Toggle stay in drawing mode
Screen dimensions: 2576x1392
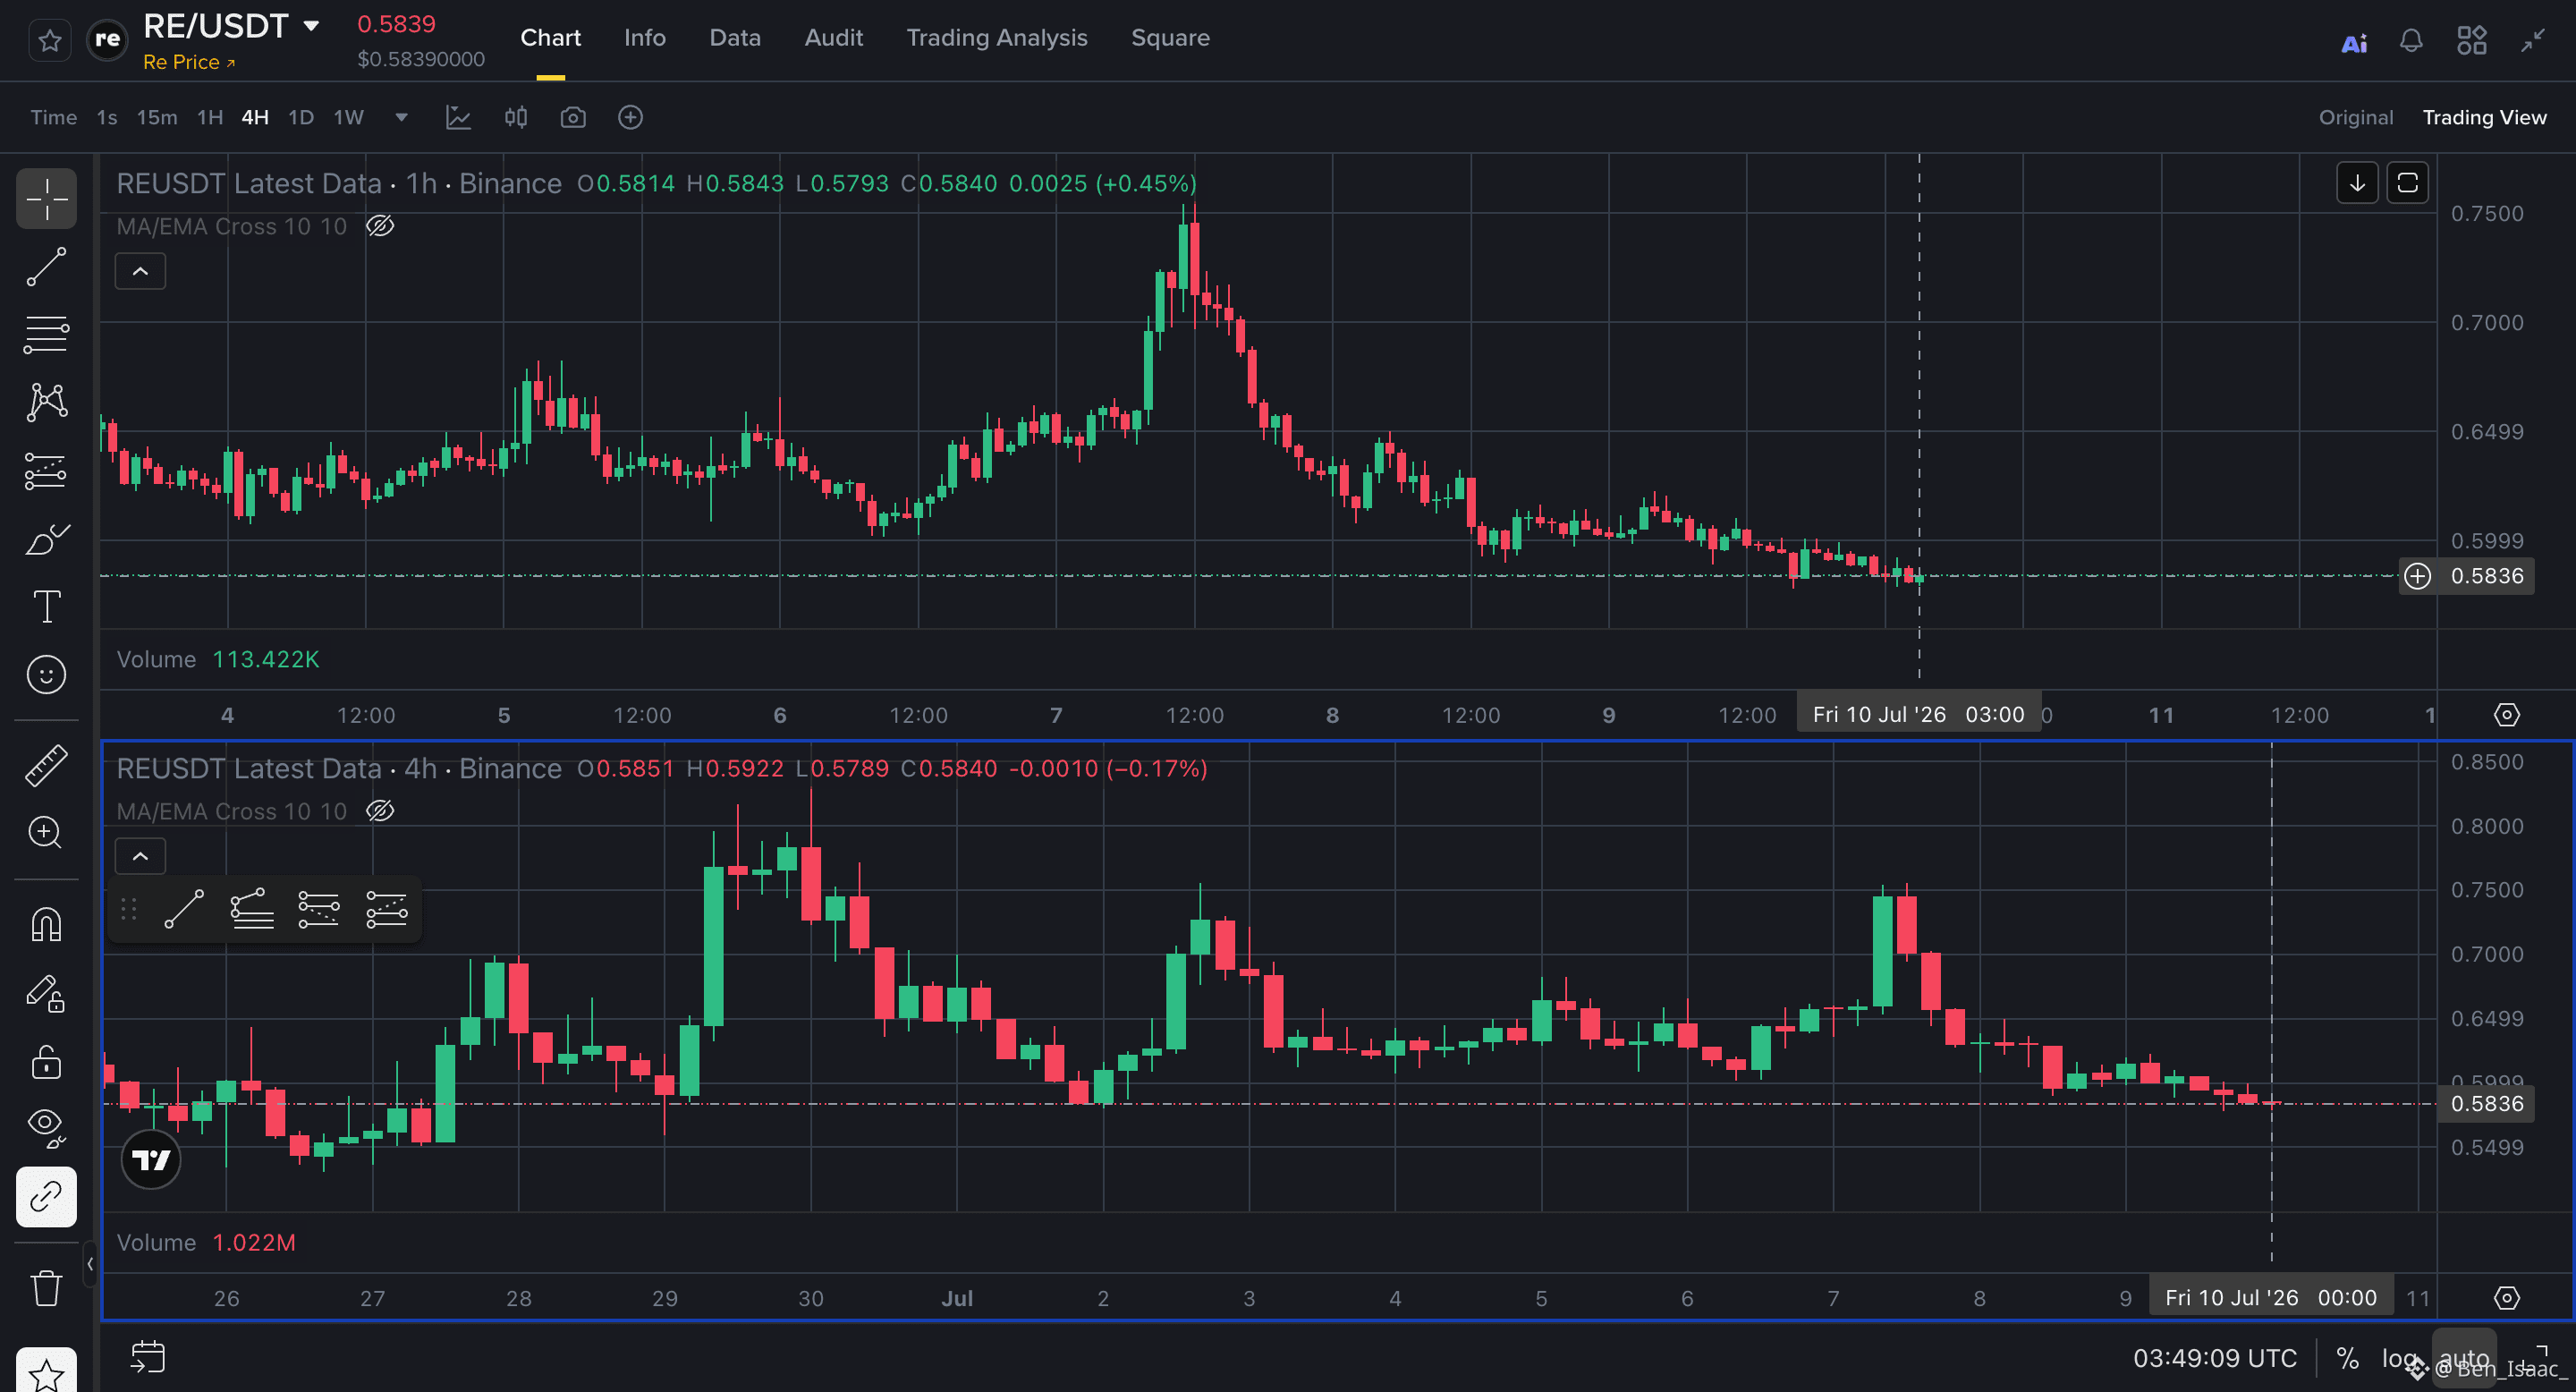(x=46, y=993)
